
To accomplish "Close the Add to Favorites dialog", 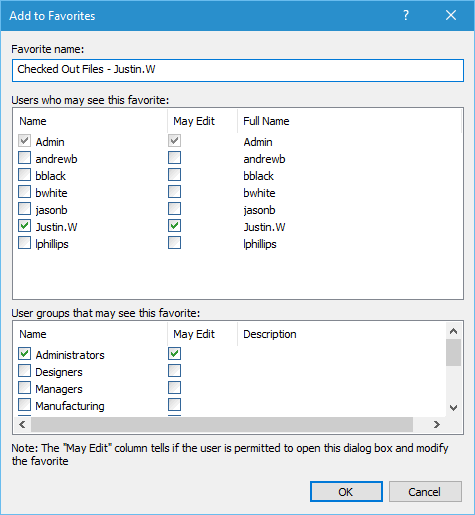I will [x=451, y=15].
